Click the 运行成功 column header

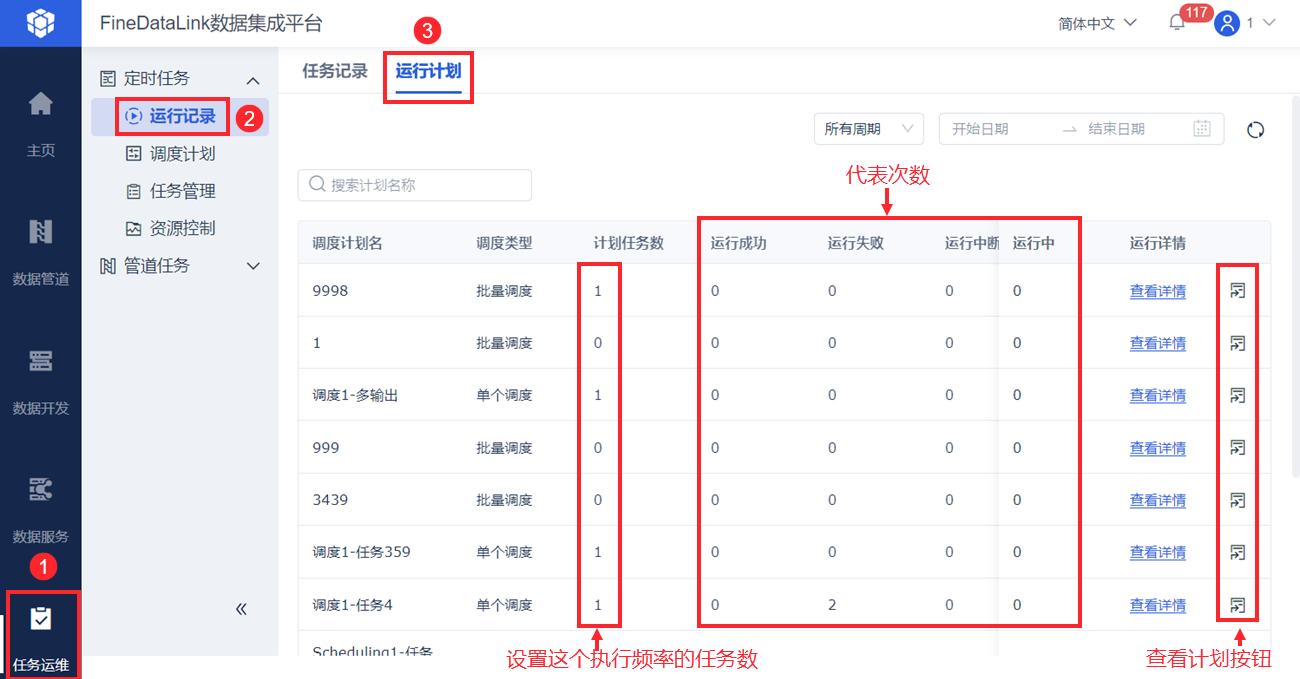click(739, 243)
